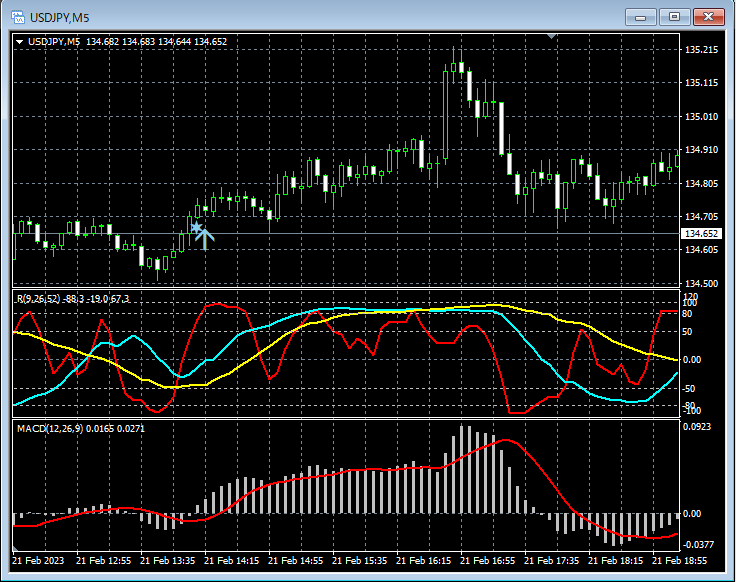Click the -0.0377 MACD scale value
This screenshot has height=582, width=737.
click(x=698, y=545)
